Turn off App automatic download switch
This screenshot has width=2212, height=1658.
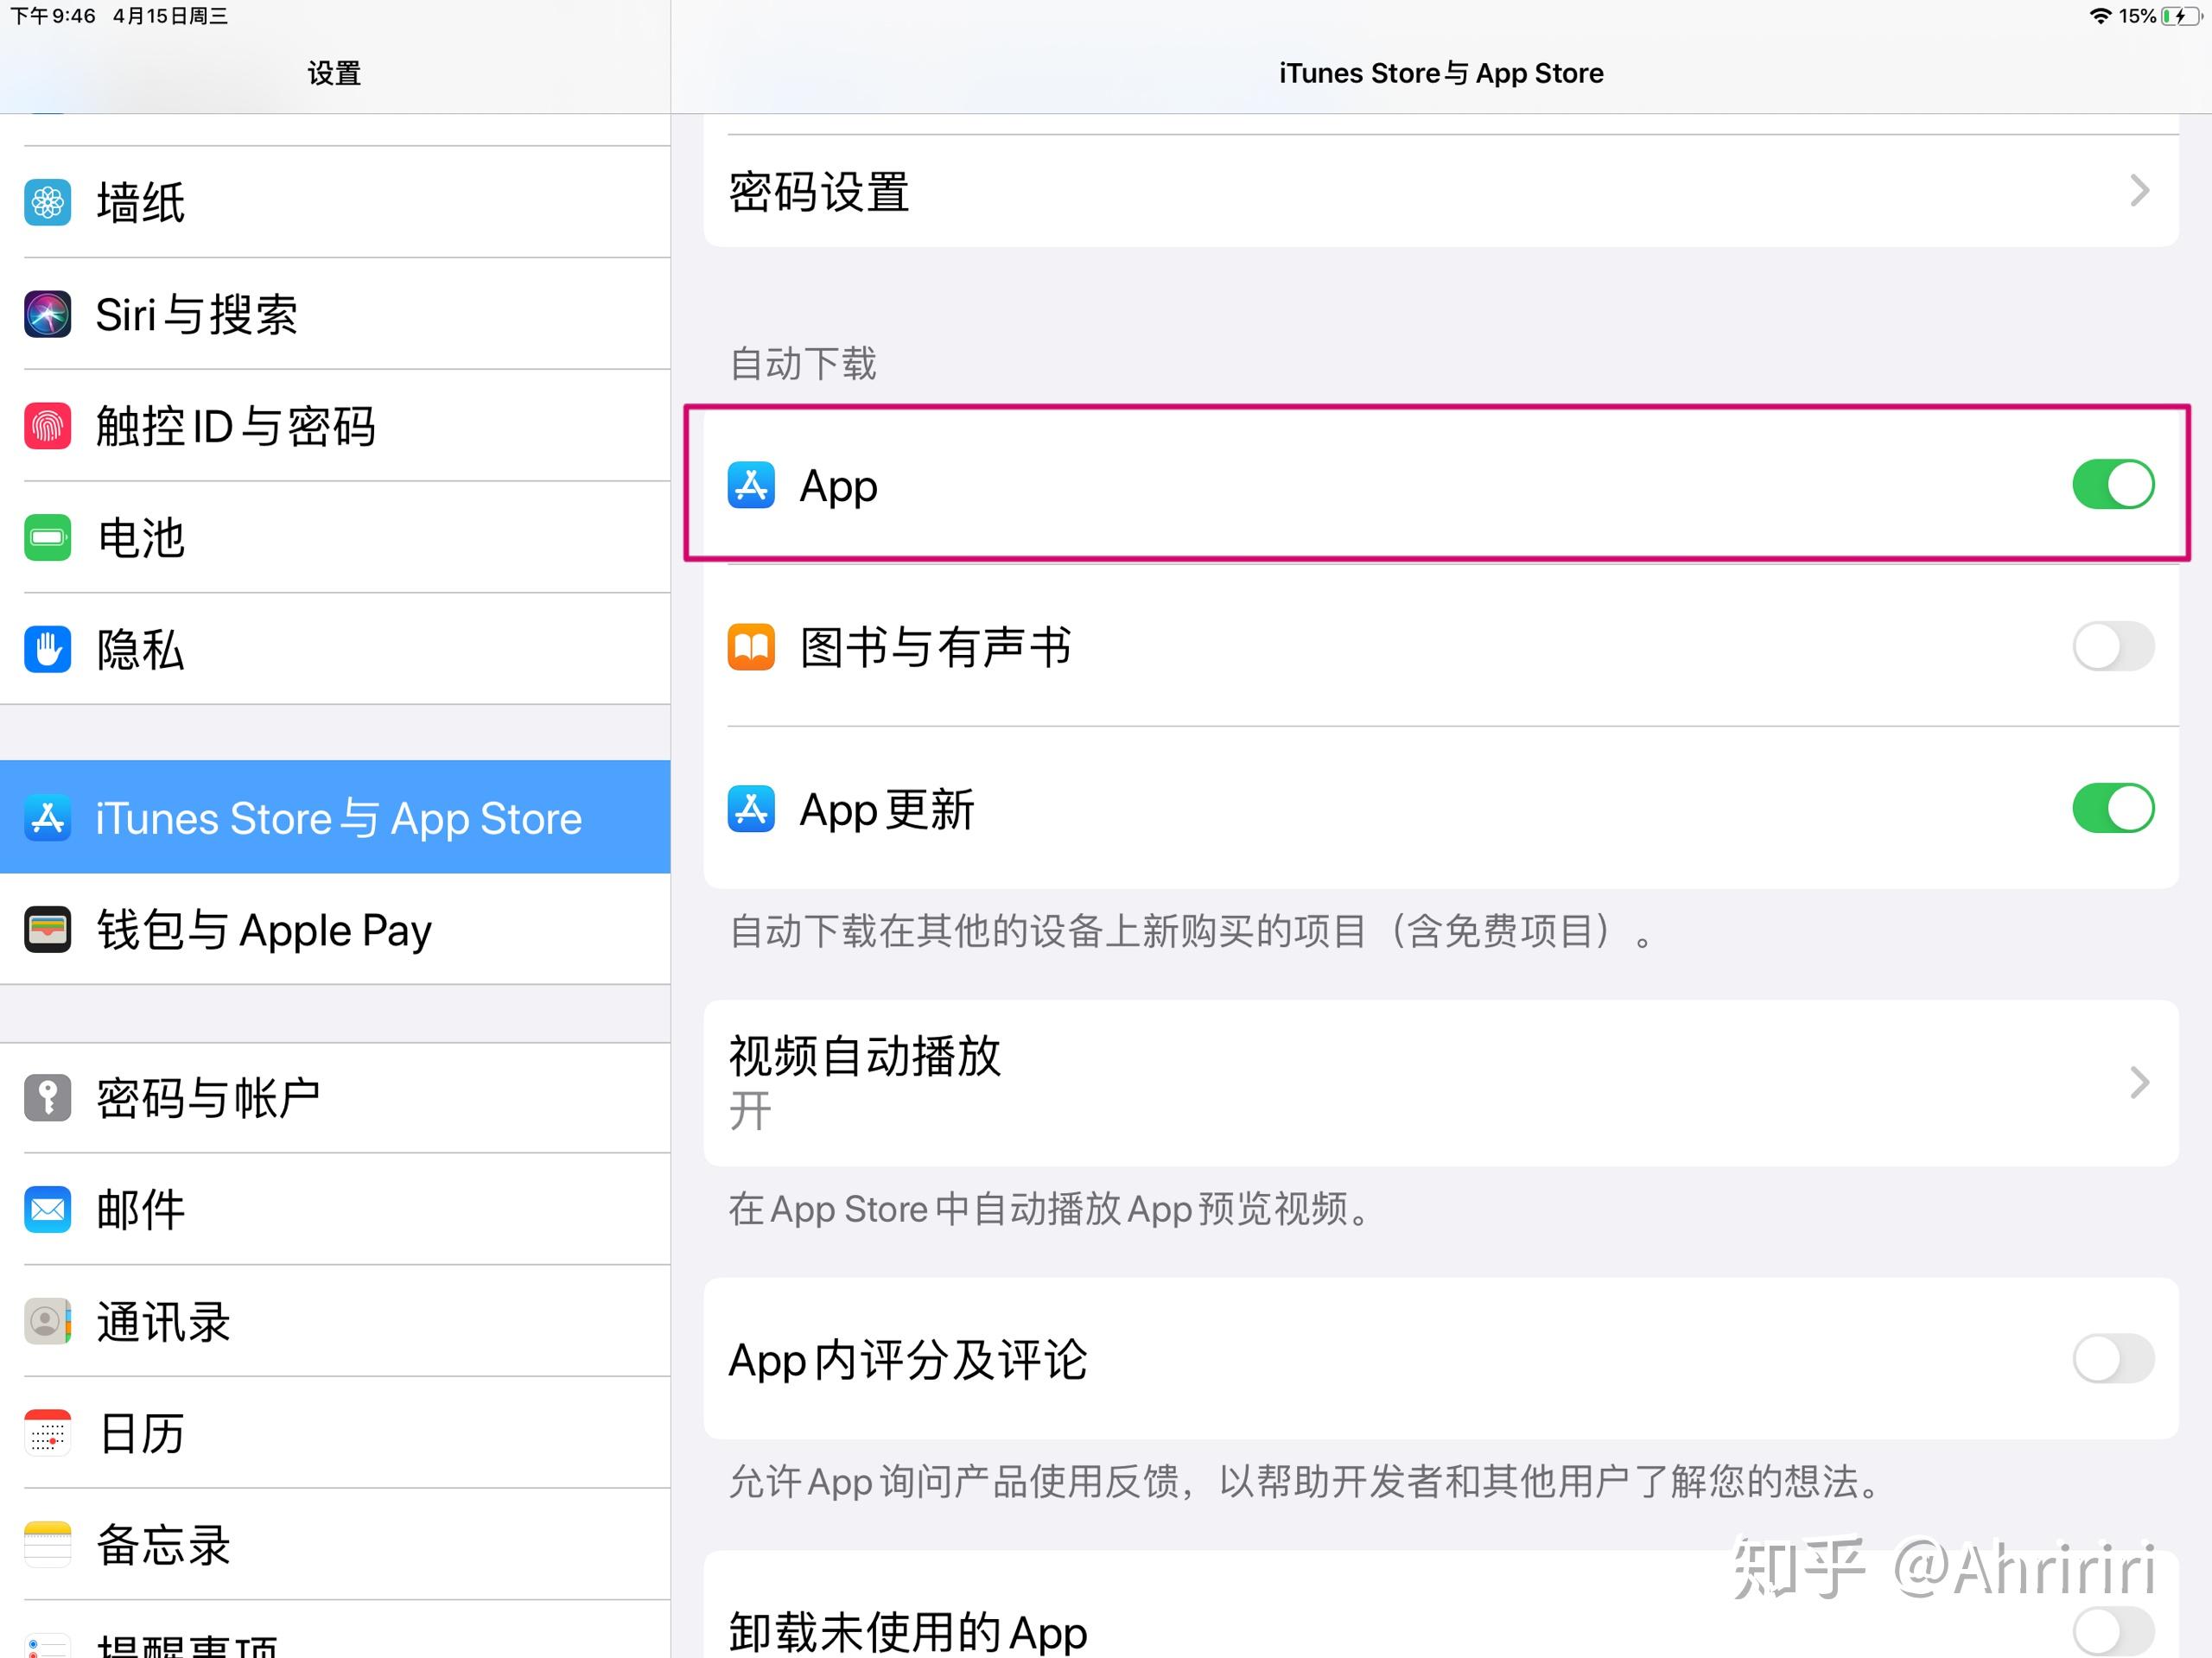(x=2113, y=485)
